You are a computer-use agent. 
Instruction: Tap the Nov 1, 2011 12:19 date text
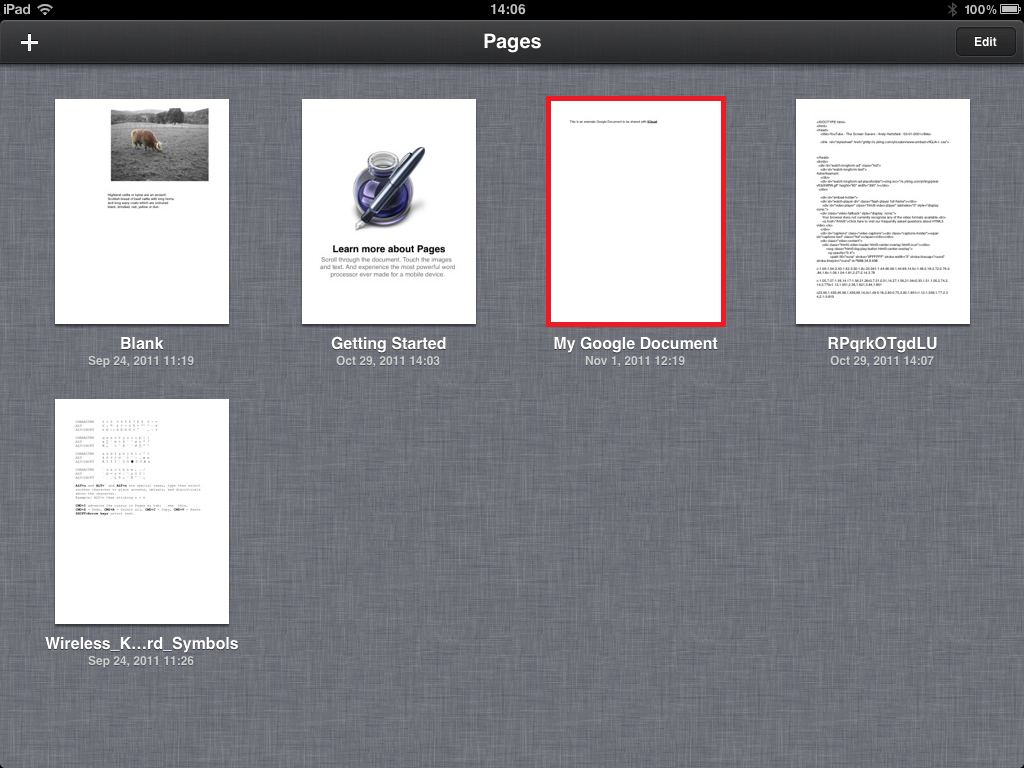click(635, 361)
